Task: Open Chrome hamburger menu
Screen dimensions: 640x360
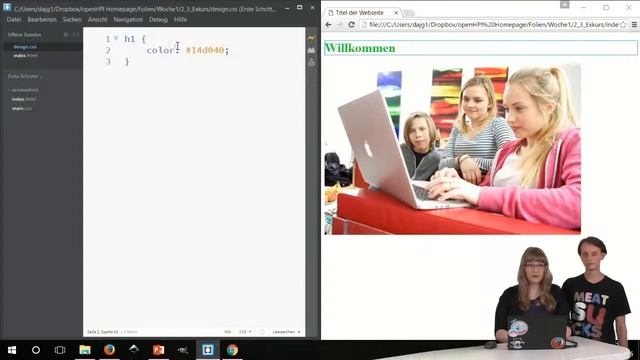Action: tap(634, 25)
